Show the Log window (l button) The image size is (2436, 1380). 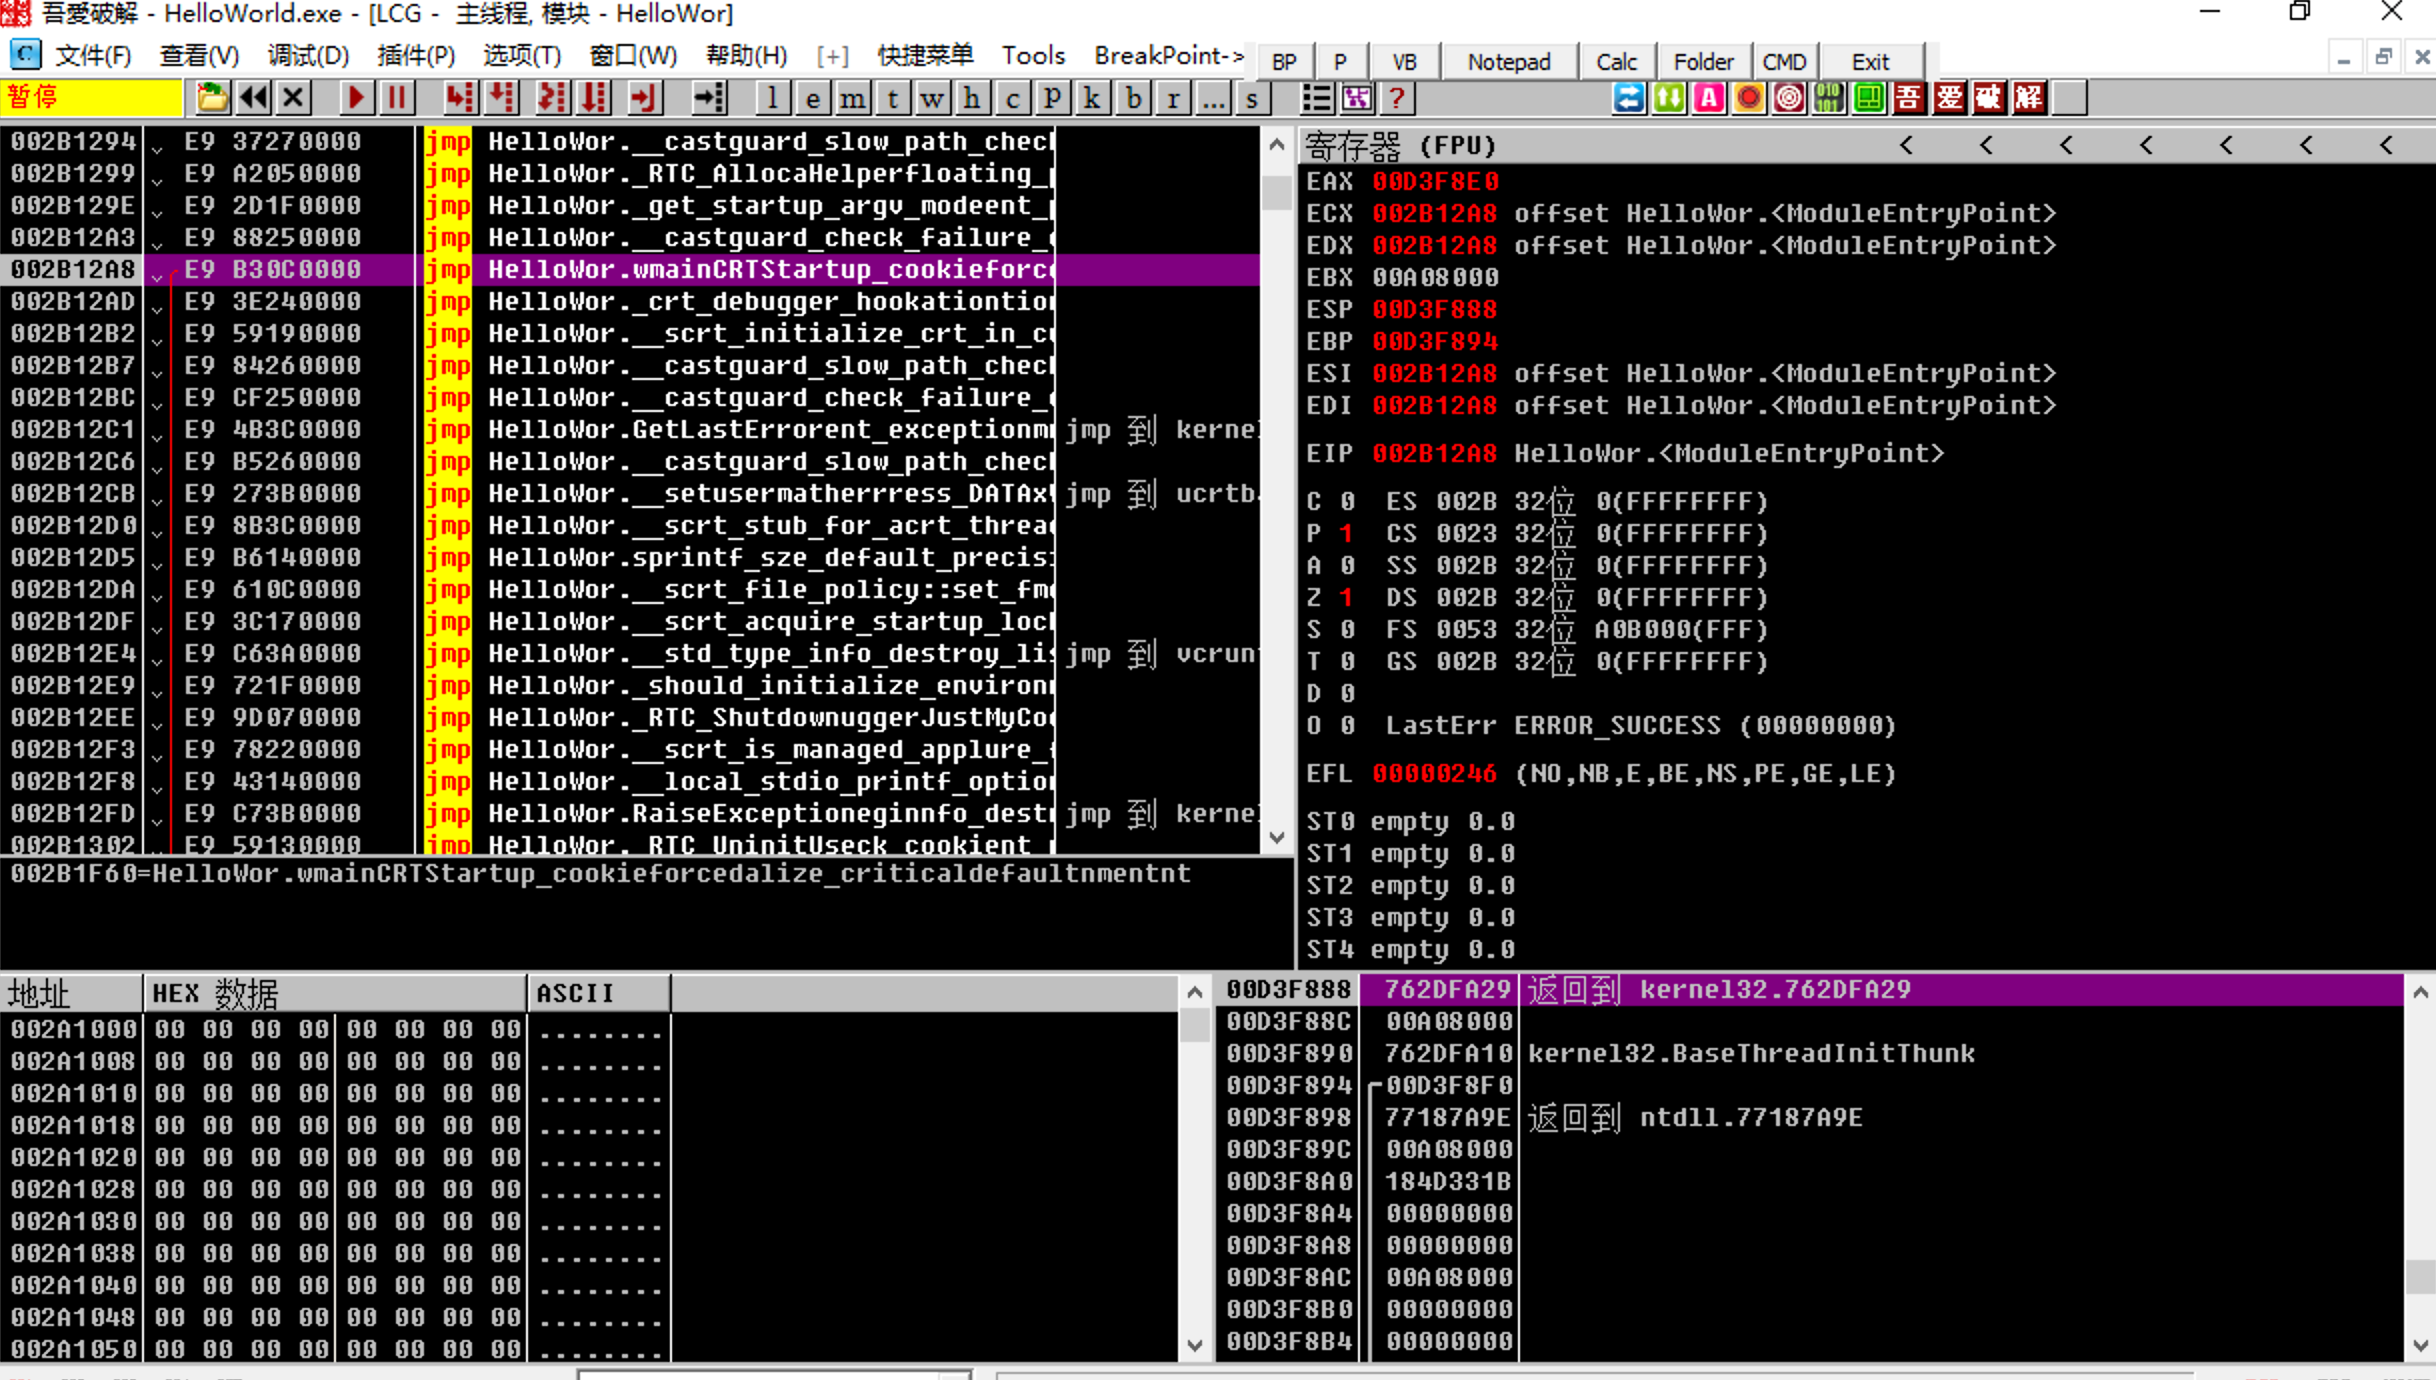772,98
